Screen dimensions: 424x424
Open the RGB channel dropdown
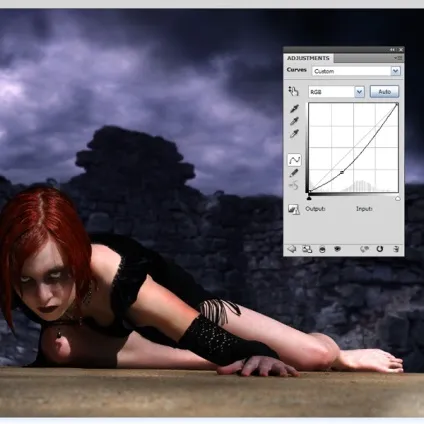(336, 92)
